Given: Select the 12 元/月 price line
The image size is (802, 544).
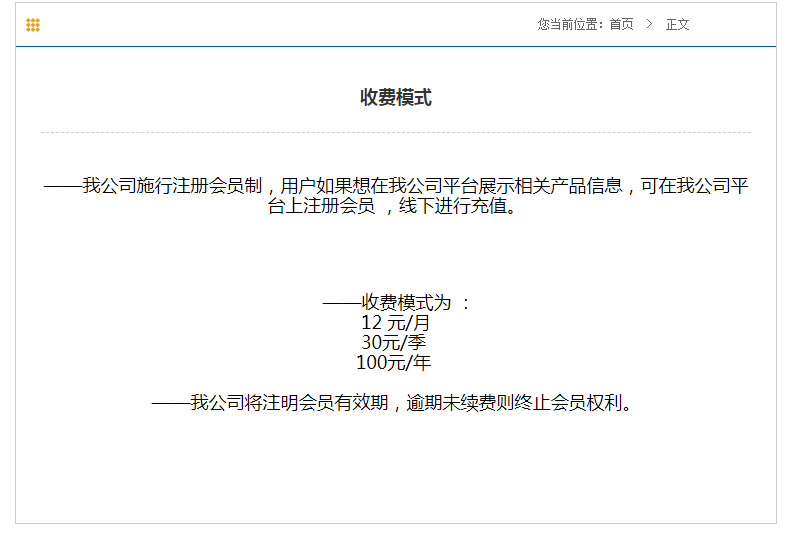Looking at the screenshot, I should pyautogui.click(x=395, y=323).
